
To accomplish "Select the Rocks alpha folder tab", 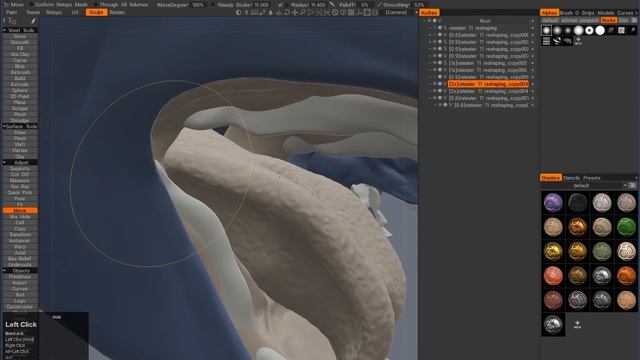I will coord(609,20).
